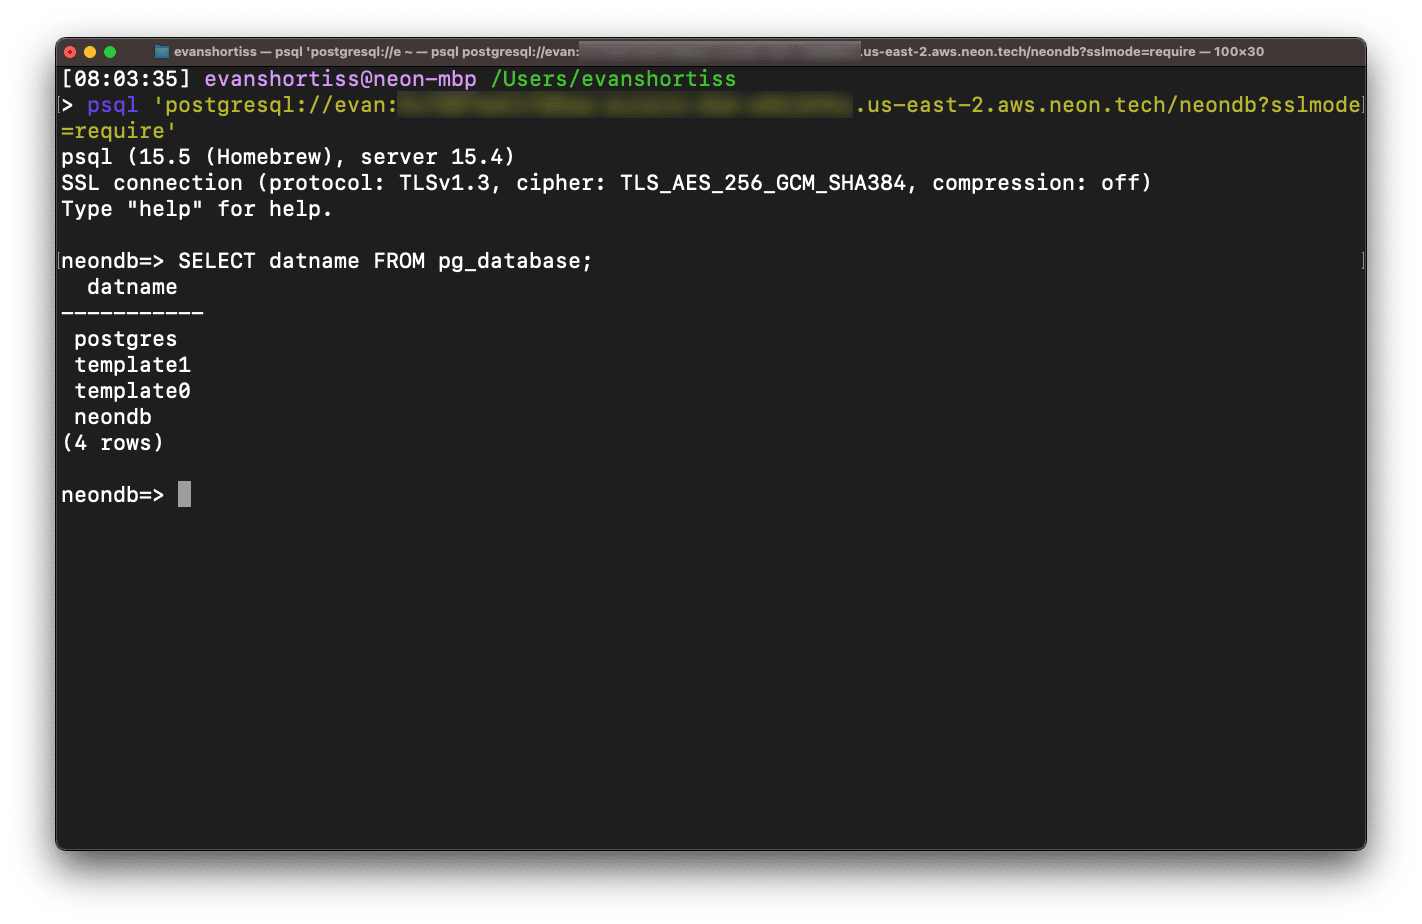Select the SELECT datname FROM pg_database query text
Screen dimensions: 1422x924
point(384,260)
